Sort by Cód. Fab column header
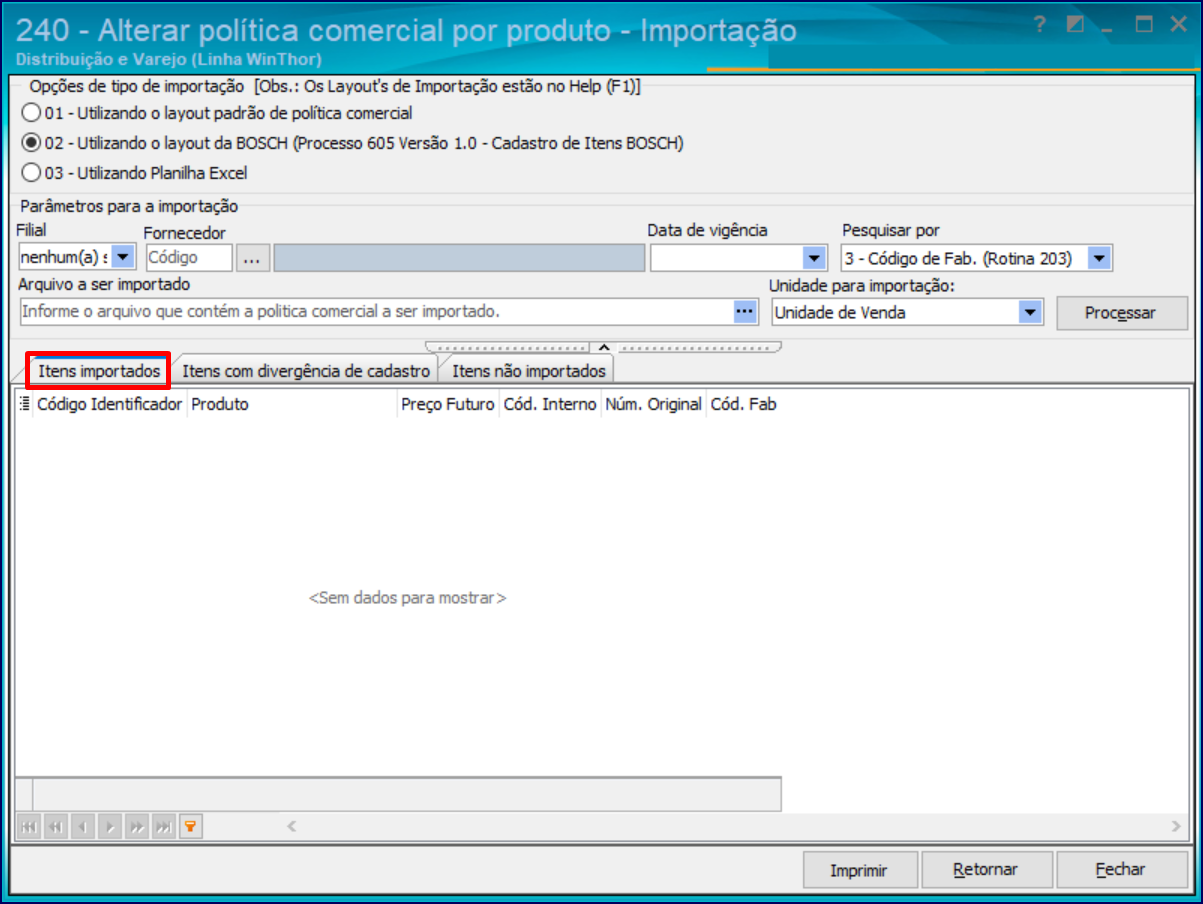This screenshot has width=1203, height=904. click(744, 404)
